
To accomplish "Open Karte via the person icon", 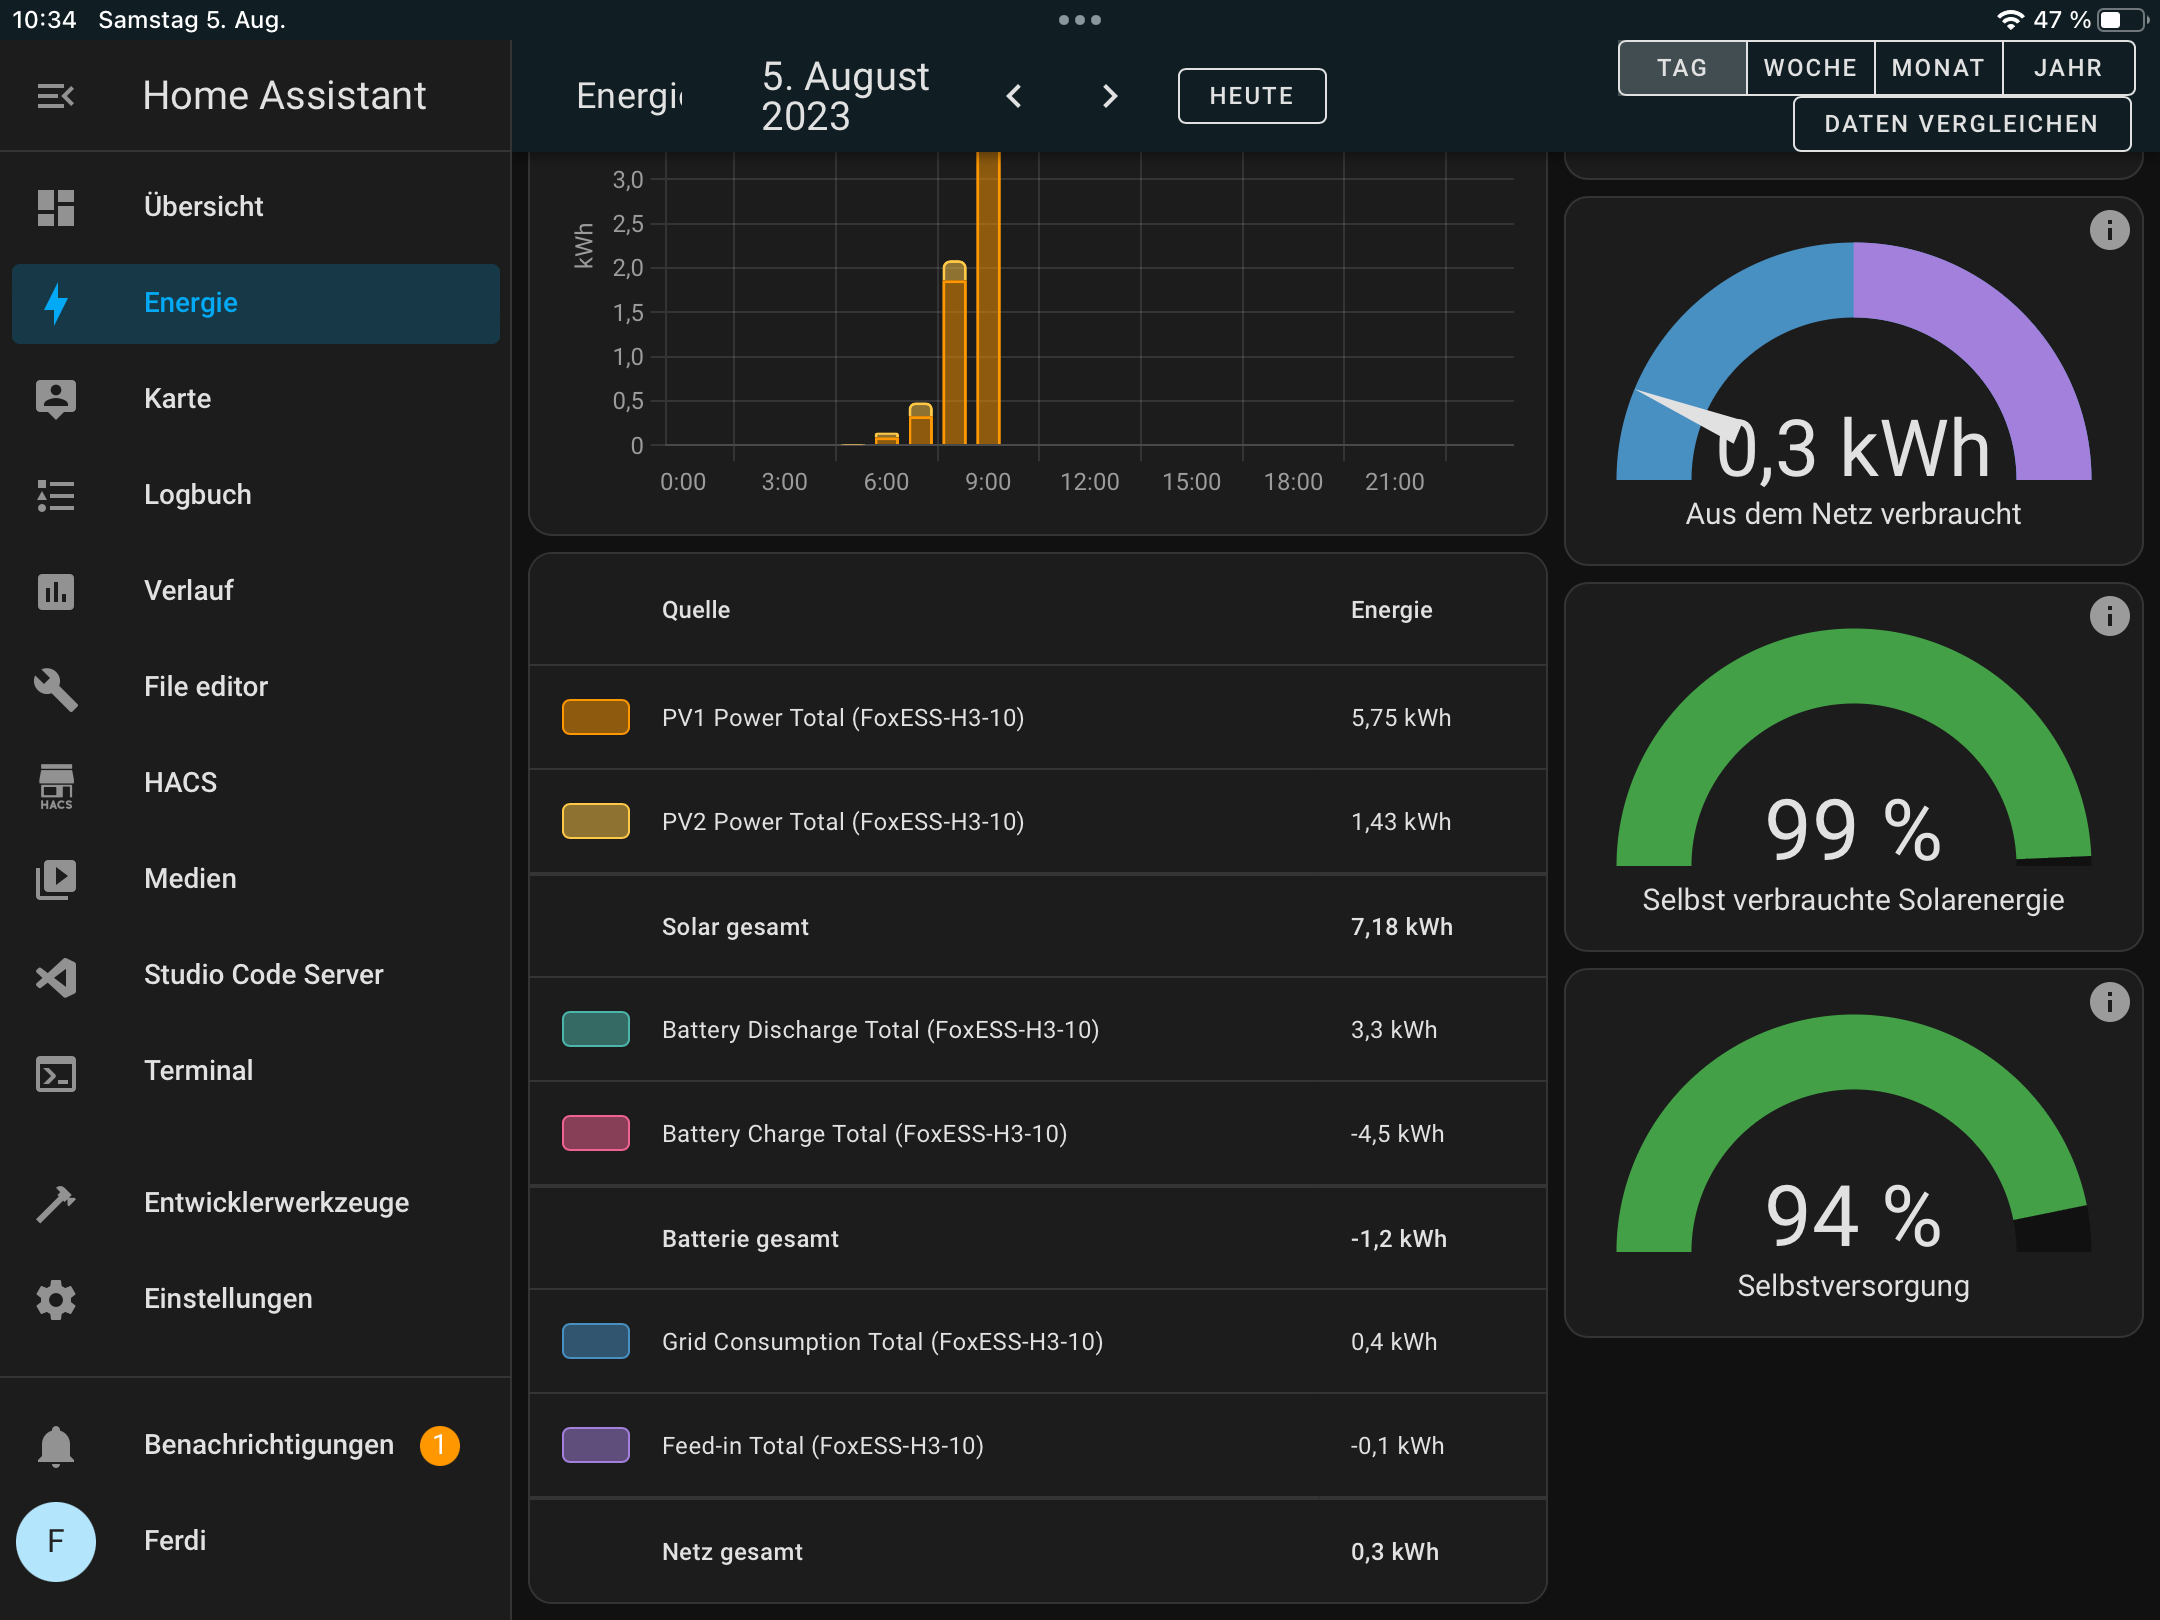I will tap(56, 397).
